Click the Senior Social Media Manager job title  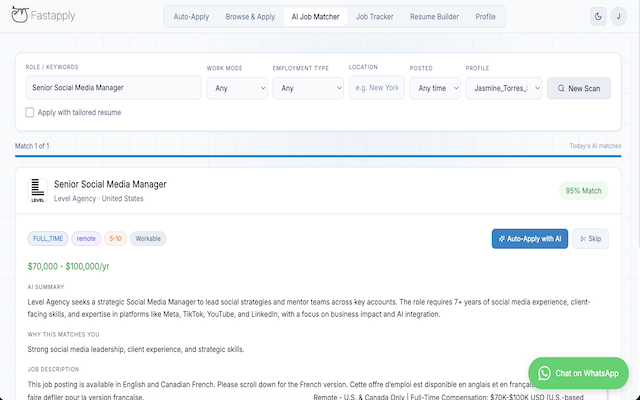tap(110, 184)
